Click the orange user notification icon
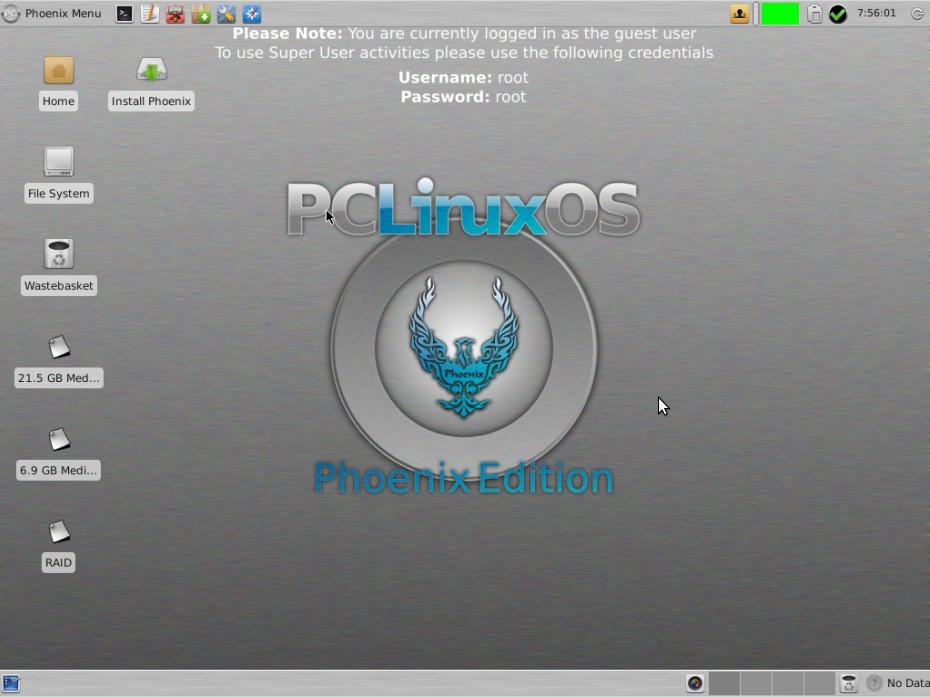930x698 pixels. tap(739, 14)
